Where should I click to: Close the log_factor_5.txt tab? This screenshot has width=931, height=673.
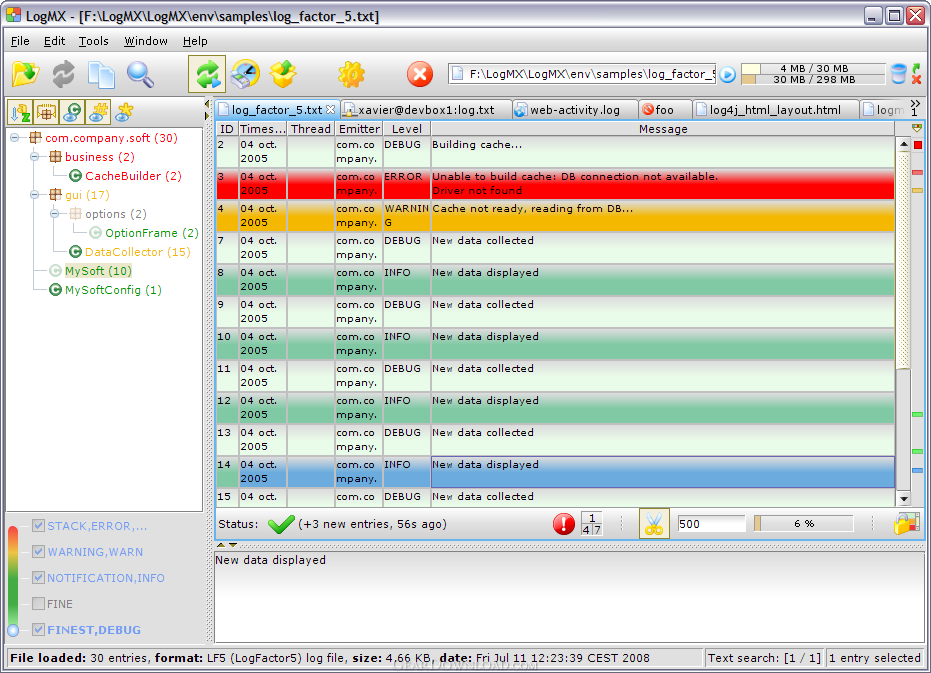pyautogui.click(x=331, y=110)
